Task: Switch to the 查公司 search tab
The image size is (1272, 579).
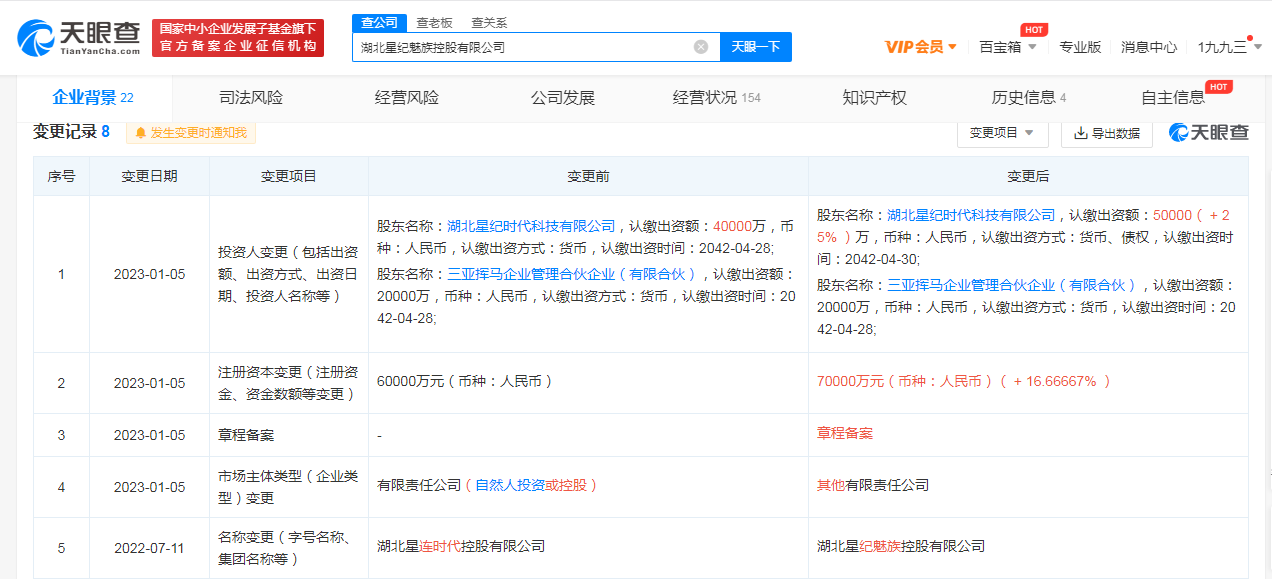Action: click(x=379, y=22)
